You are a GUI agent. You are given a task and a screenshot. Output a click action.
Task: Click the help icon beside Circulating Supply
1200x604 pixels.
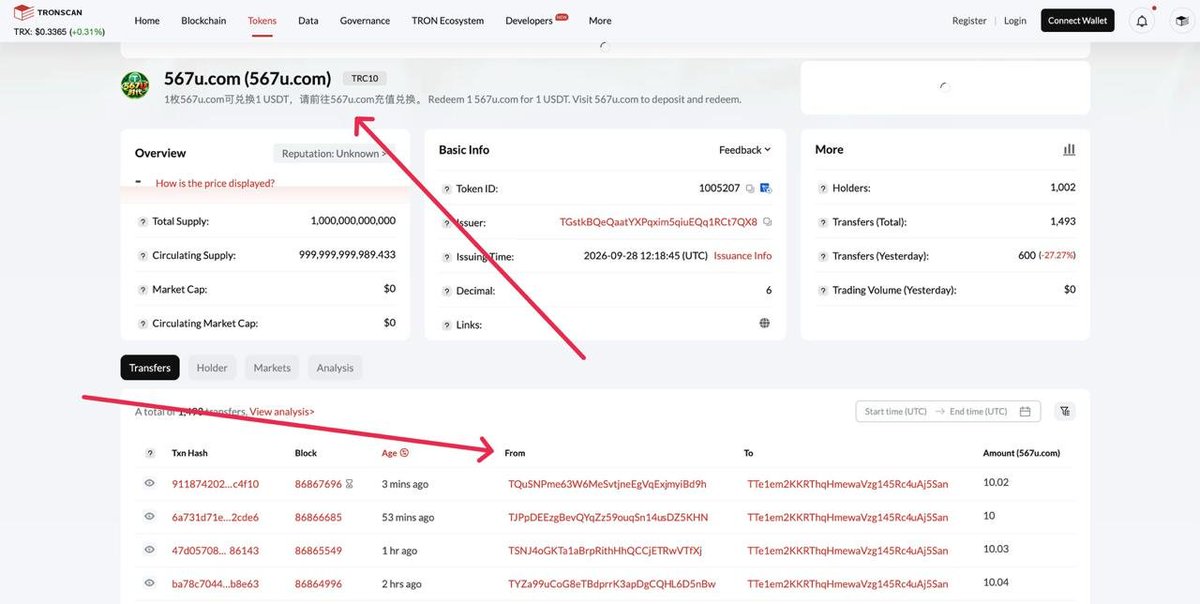click(x=143, y=256)
